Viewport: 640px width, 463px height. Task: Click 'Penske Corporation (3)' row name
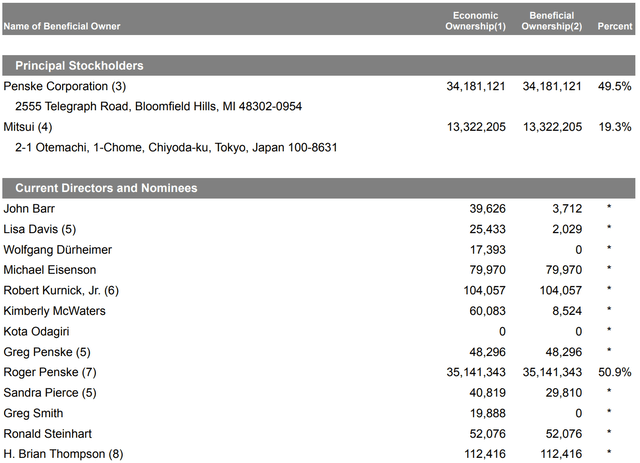click(x=65, y=87)
